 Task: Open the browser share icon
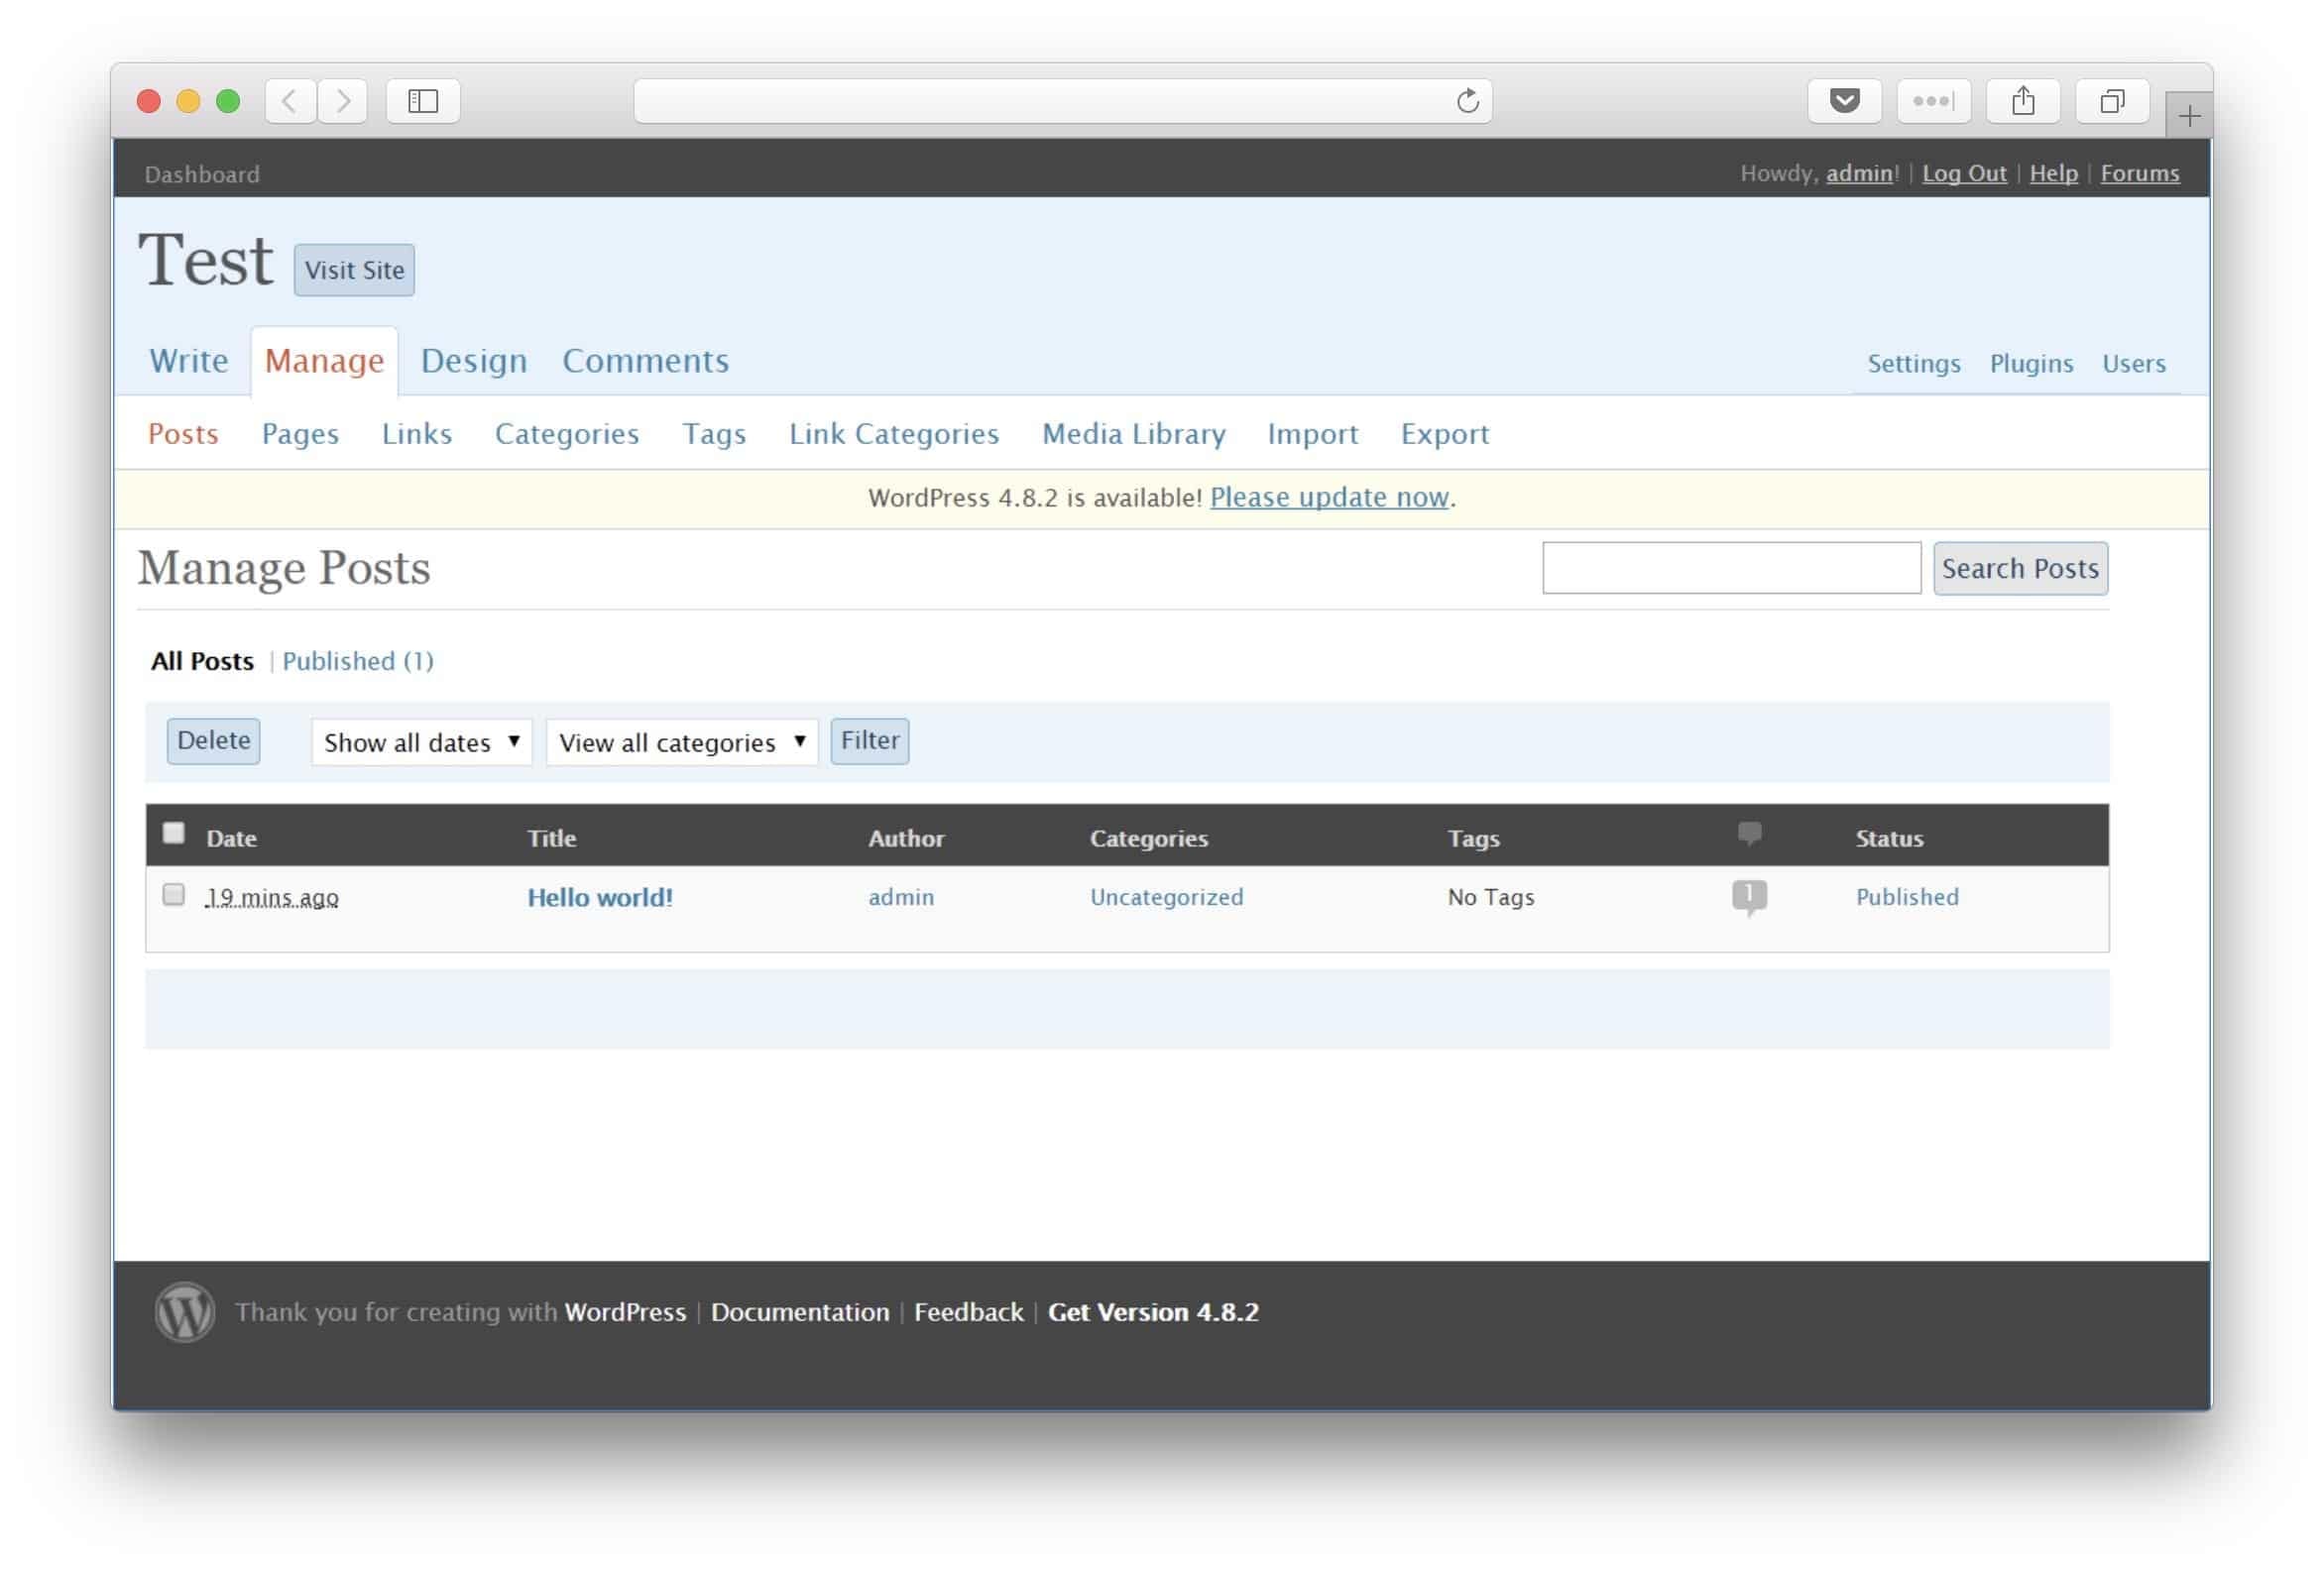pyautogui.click(x=2023, y=101)
